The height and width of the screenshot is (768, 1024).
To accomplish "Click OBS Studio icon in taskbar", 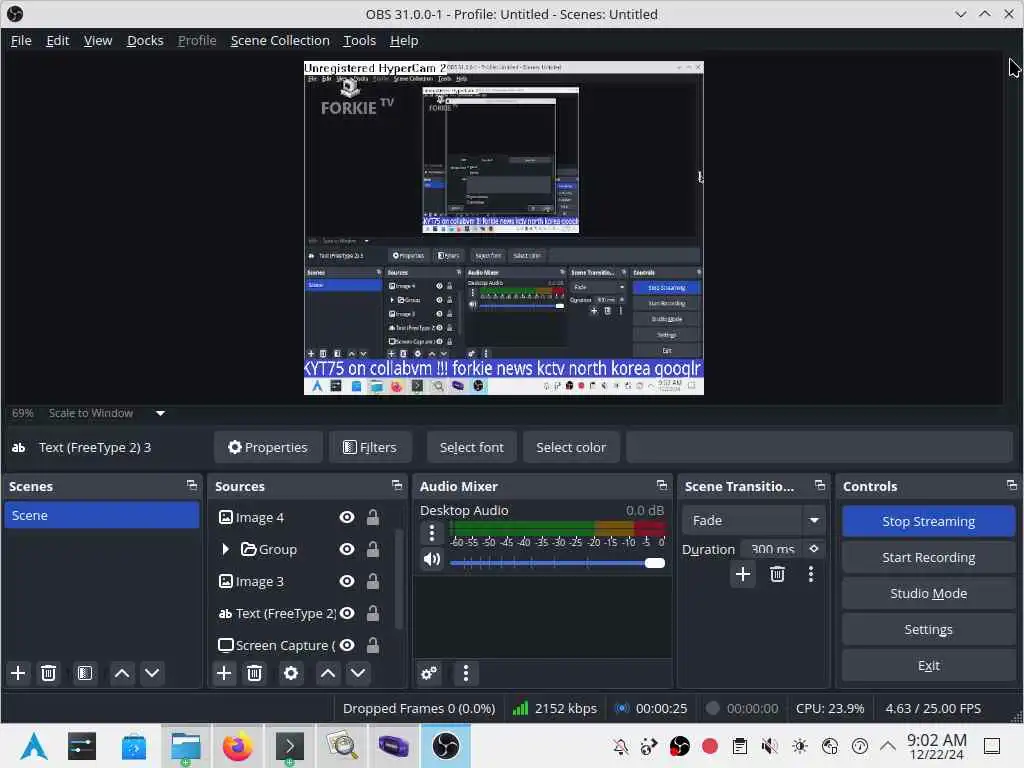I will pos(446,746).
